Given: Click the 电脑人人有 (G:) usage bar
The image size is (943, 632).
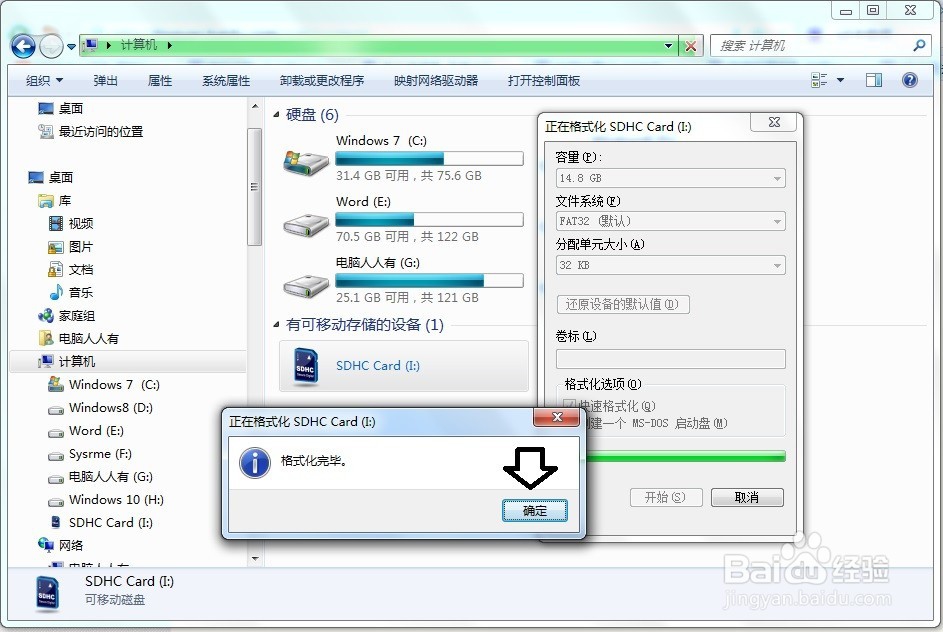Looking at the screenshot, I should (x=429, y=280).
